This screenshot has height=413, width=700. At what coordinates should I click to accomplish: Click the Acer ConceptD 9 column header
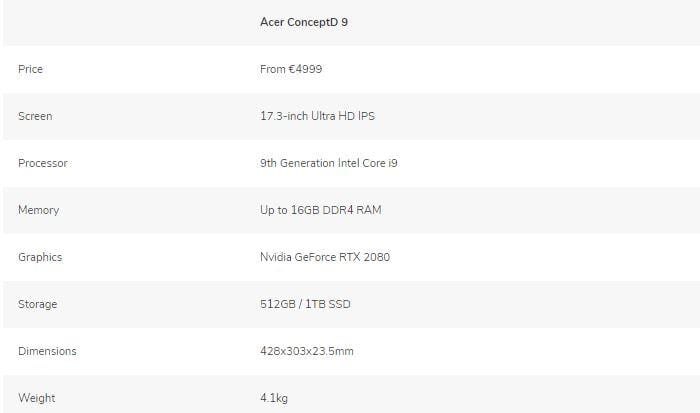(304, 22)
